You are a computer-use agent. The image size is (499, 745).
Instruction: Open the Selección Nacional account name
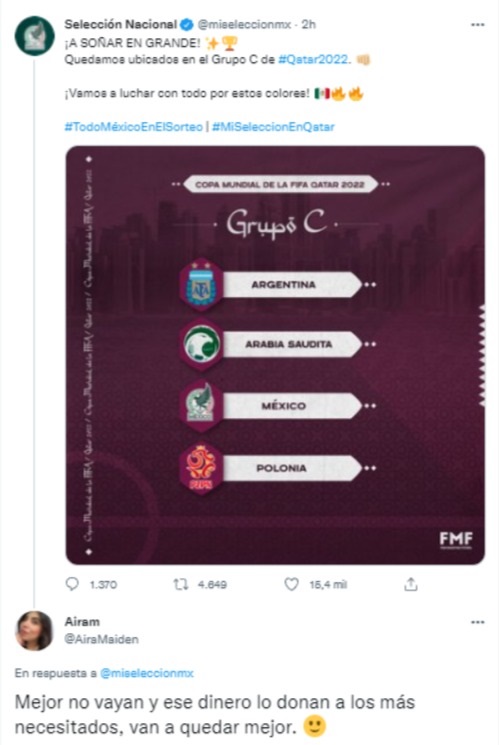point(121,24)
